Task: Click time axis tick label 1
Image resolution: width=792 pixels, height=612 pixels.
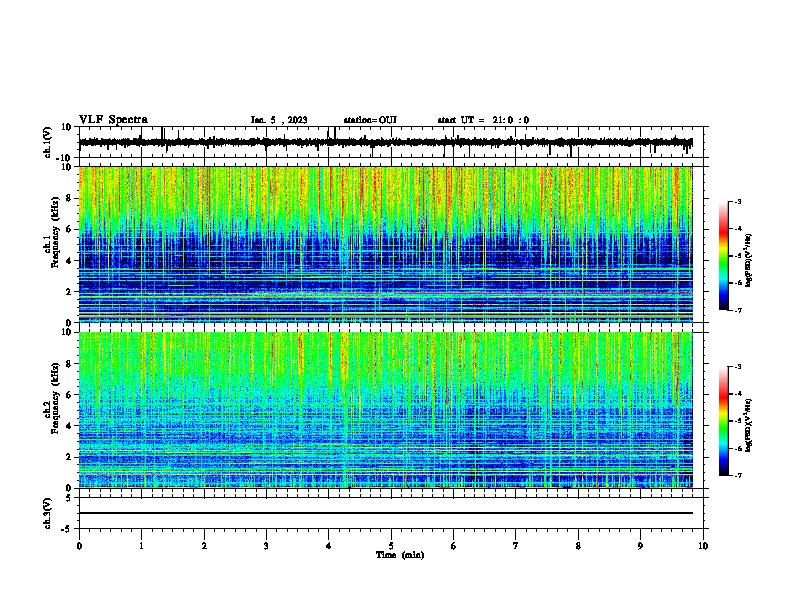Action: point(141,546)
